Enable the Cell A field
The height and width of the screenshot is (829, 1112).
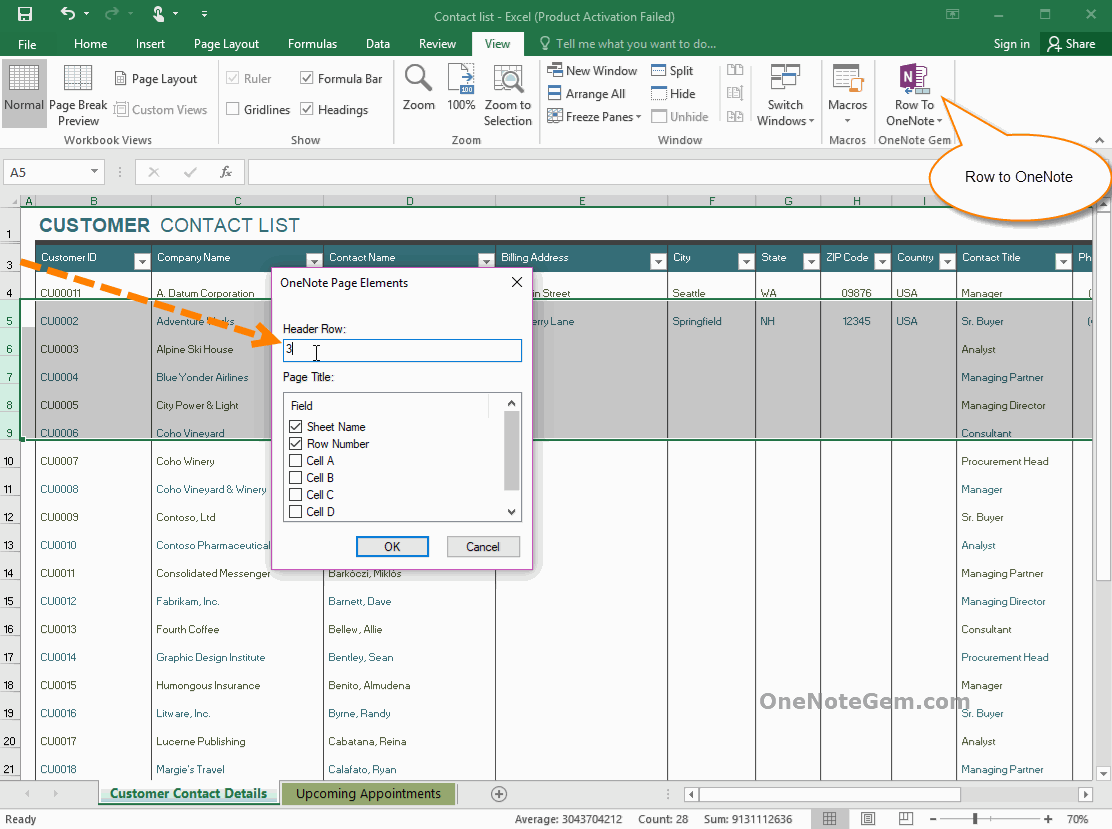pyautogui.click(x=295, y=461)
